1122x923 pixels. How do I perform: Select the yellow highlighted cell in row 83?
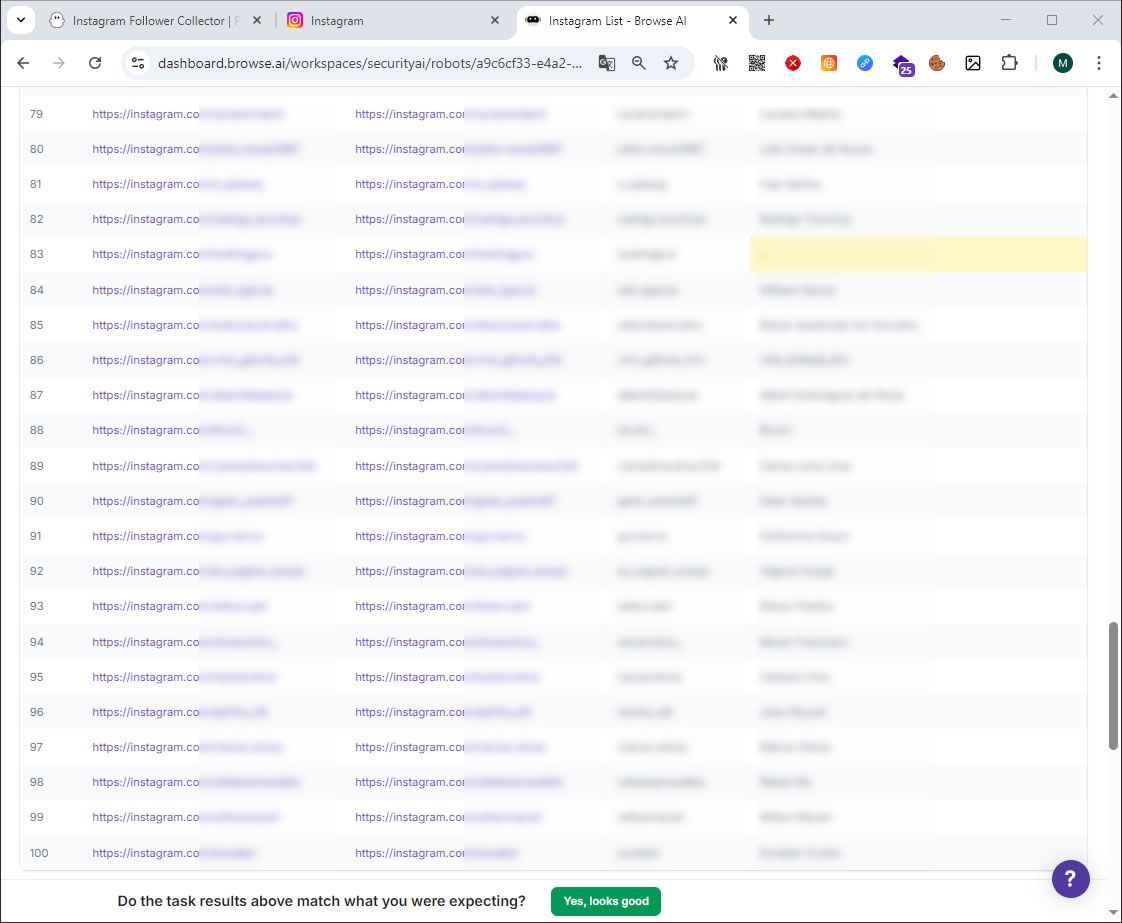[918, 254]
